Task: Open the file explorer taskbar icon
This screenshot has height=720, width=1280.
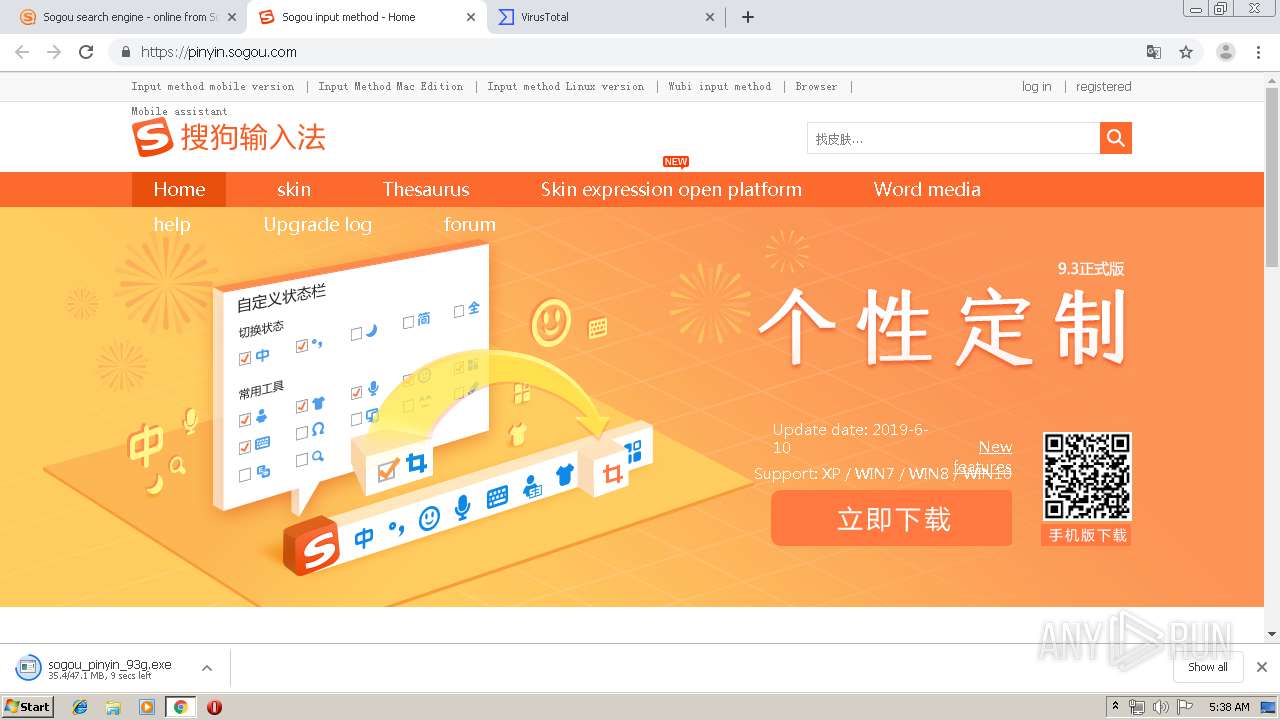Action: (x=113, y=707)
